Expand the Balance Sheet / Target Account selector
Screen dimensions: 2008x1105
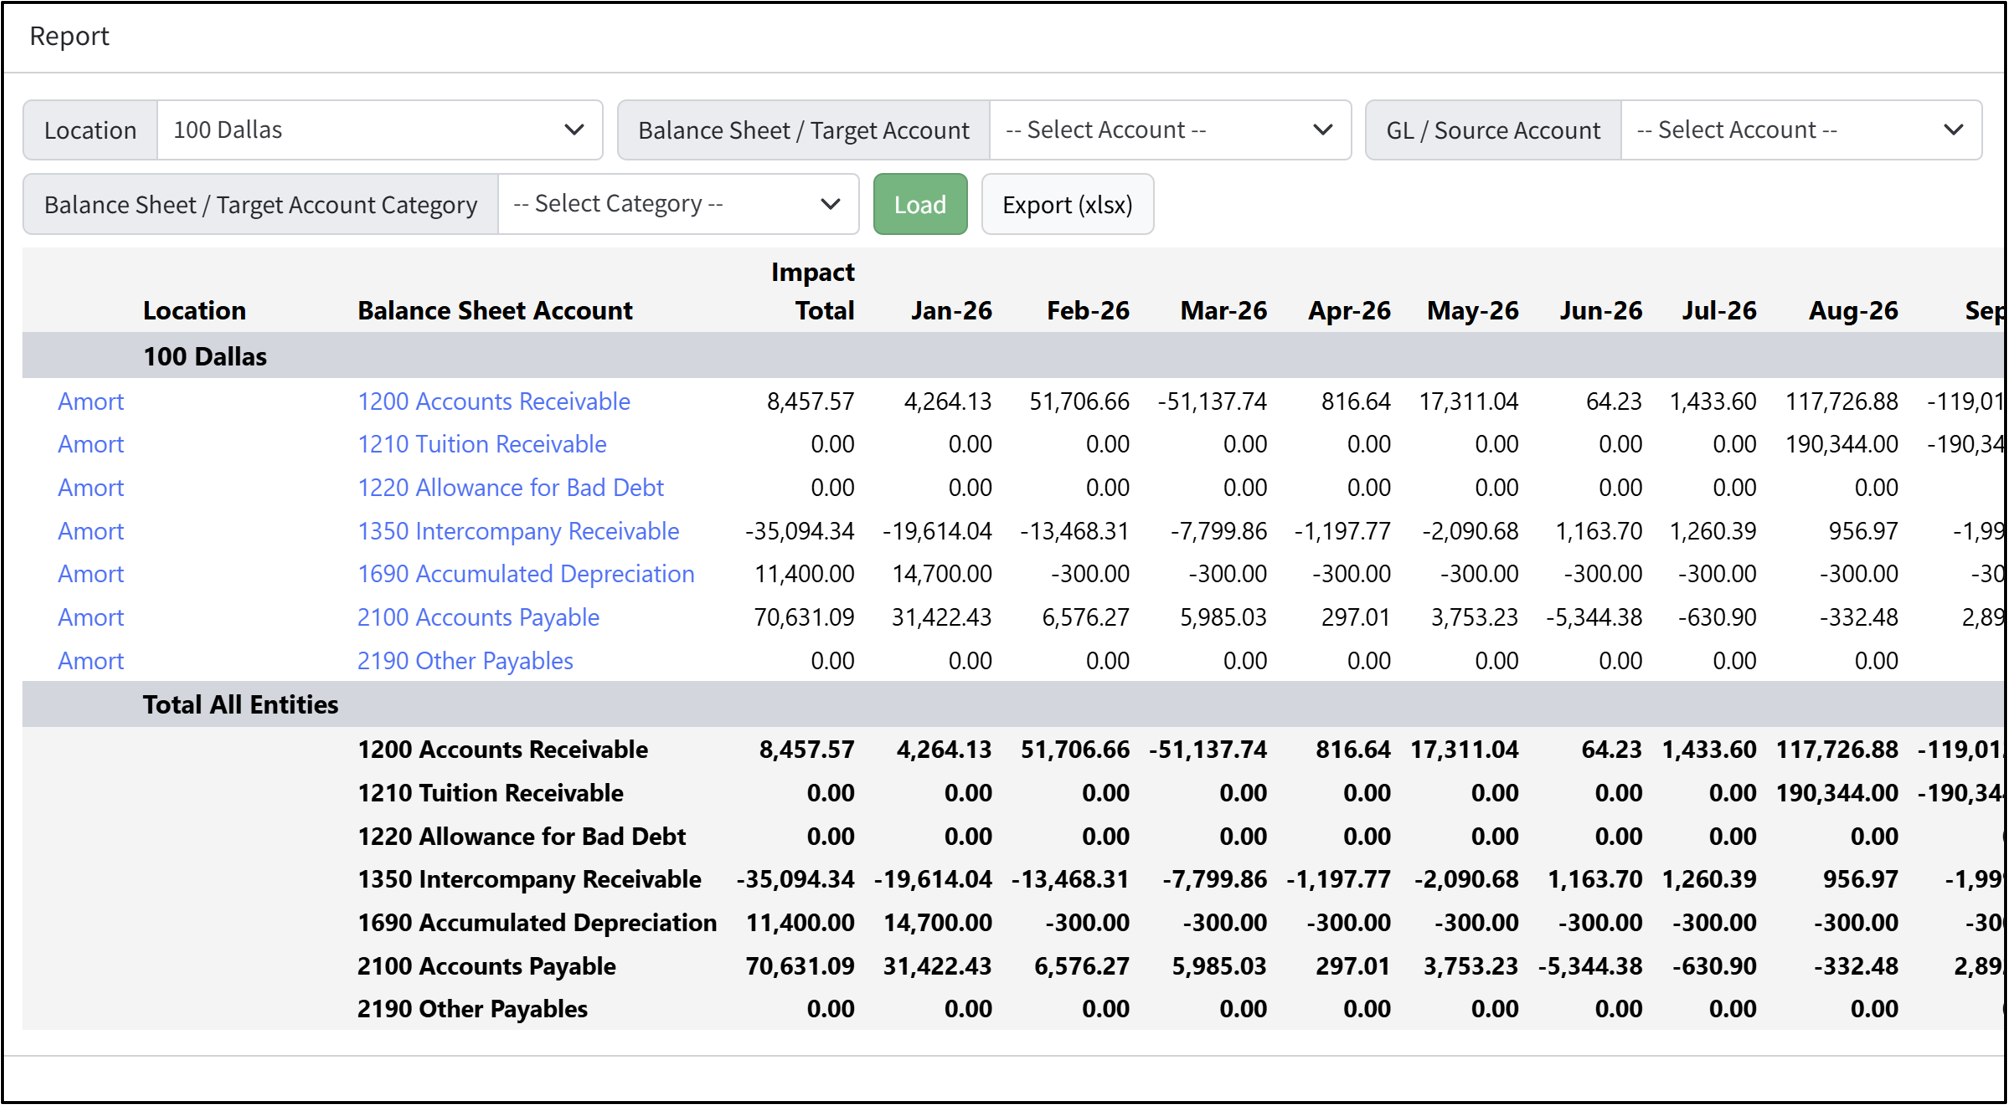coord(1170,130)
